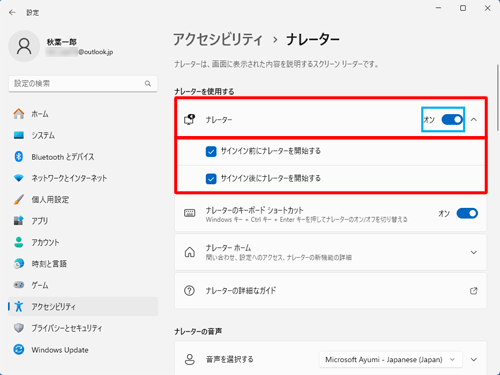Click the 個人用設定 paintbrush icon
The width and height of the screenshot is (500, 375).
click(19, 199)
